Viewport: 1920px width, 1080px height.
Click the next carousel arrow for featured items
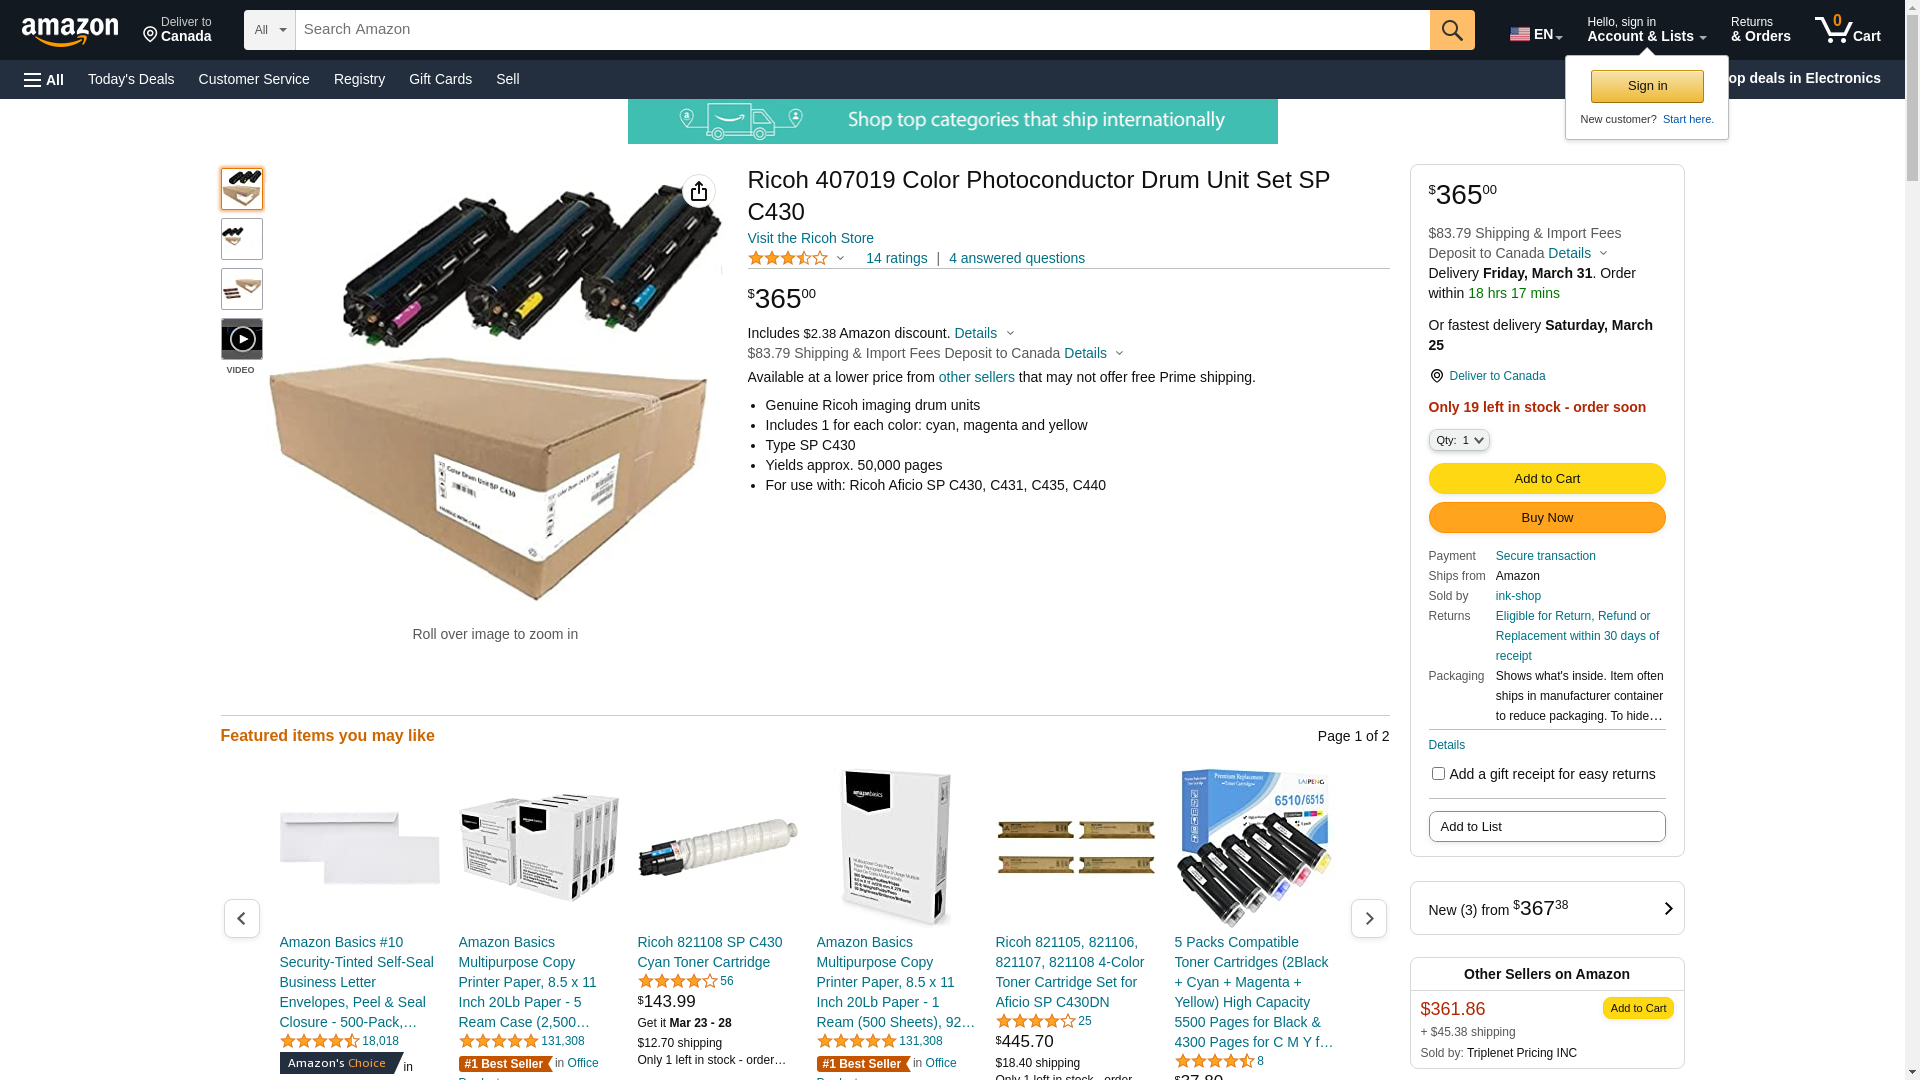pyautogui.click(x=1368, y=918)
